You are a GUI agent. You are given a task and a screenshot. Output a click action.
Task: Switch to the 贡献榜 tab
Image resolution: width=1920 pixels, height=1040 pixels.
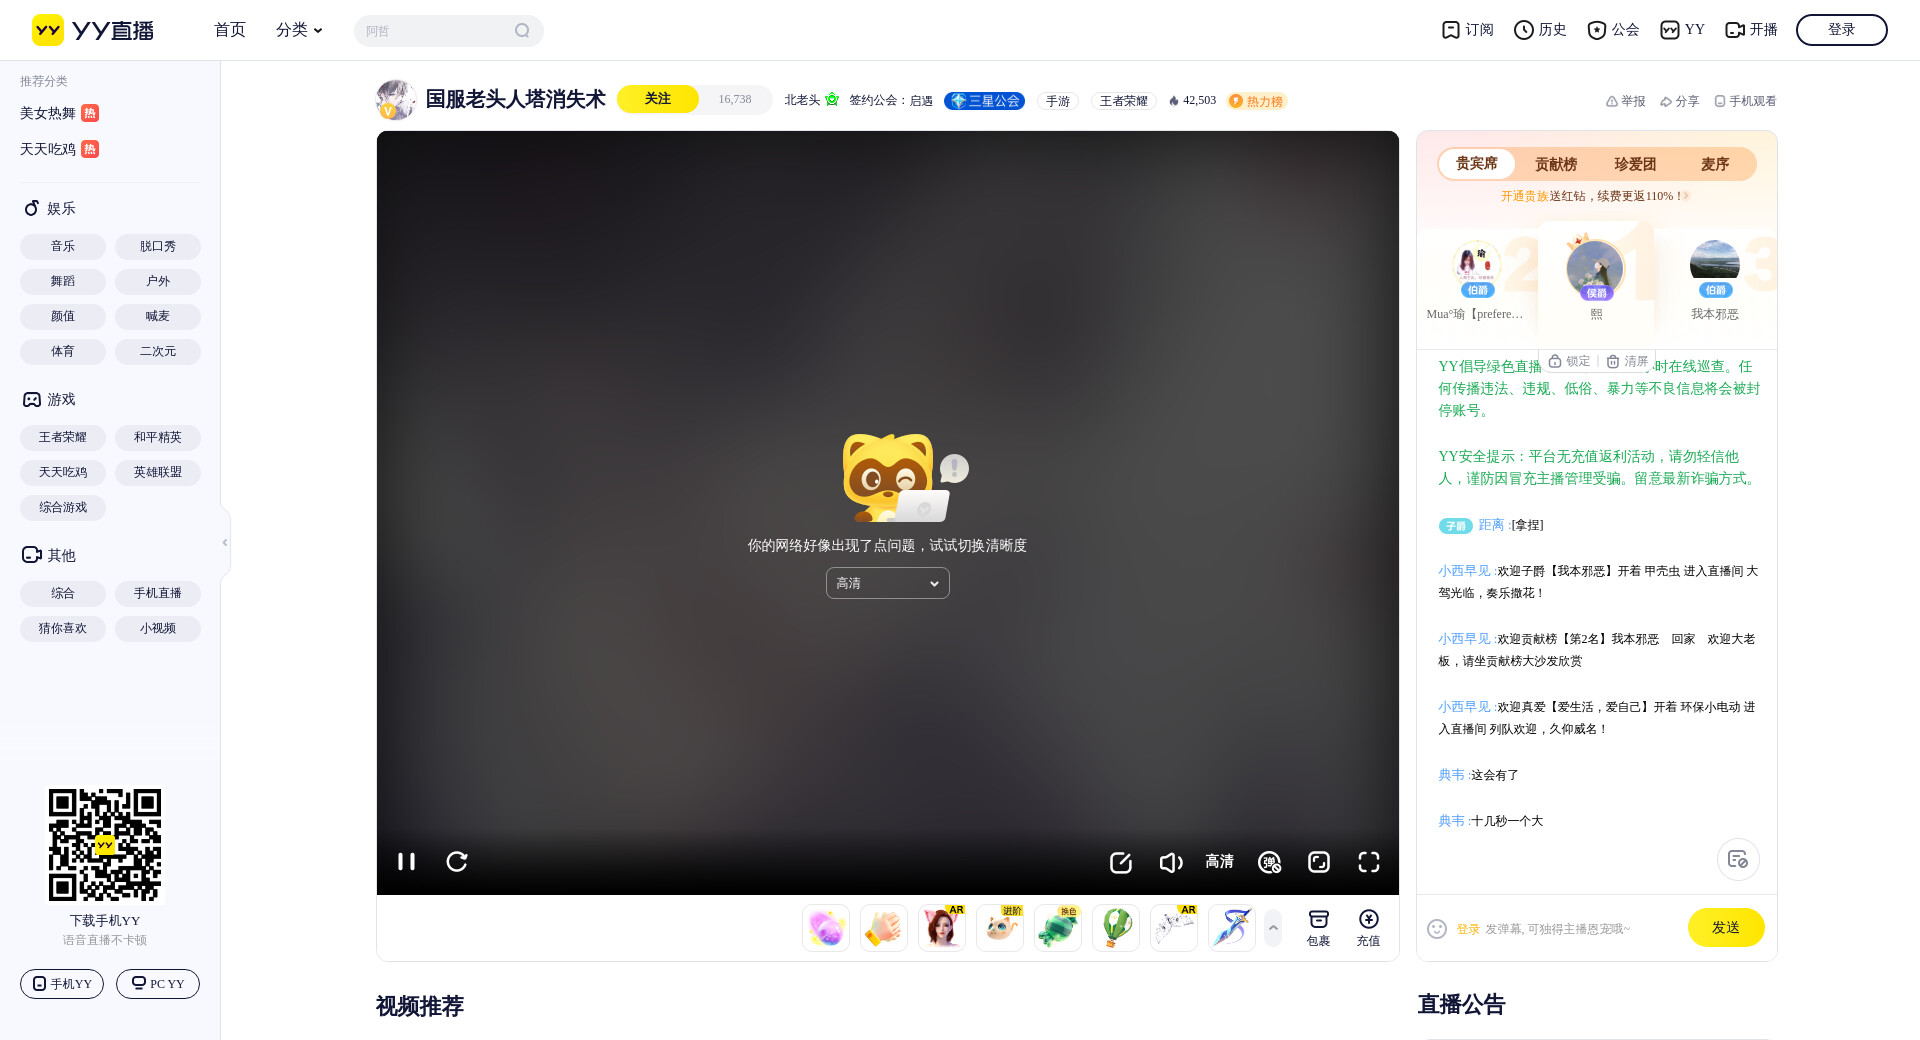coord(1555,164)
